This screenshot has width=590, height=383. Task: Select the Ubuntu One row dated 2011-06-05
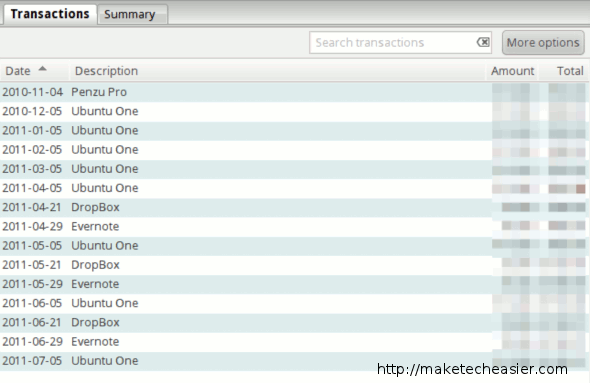click(295, 303)
